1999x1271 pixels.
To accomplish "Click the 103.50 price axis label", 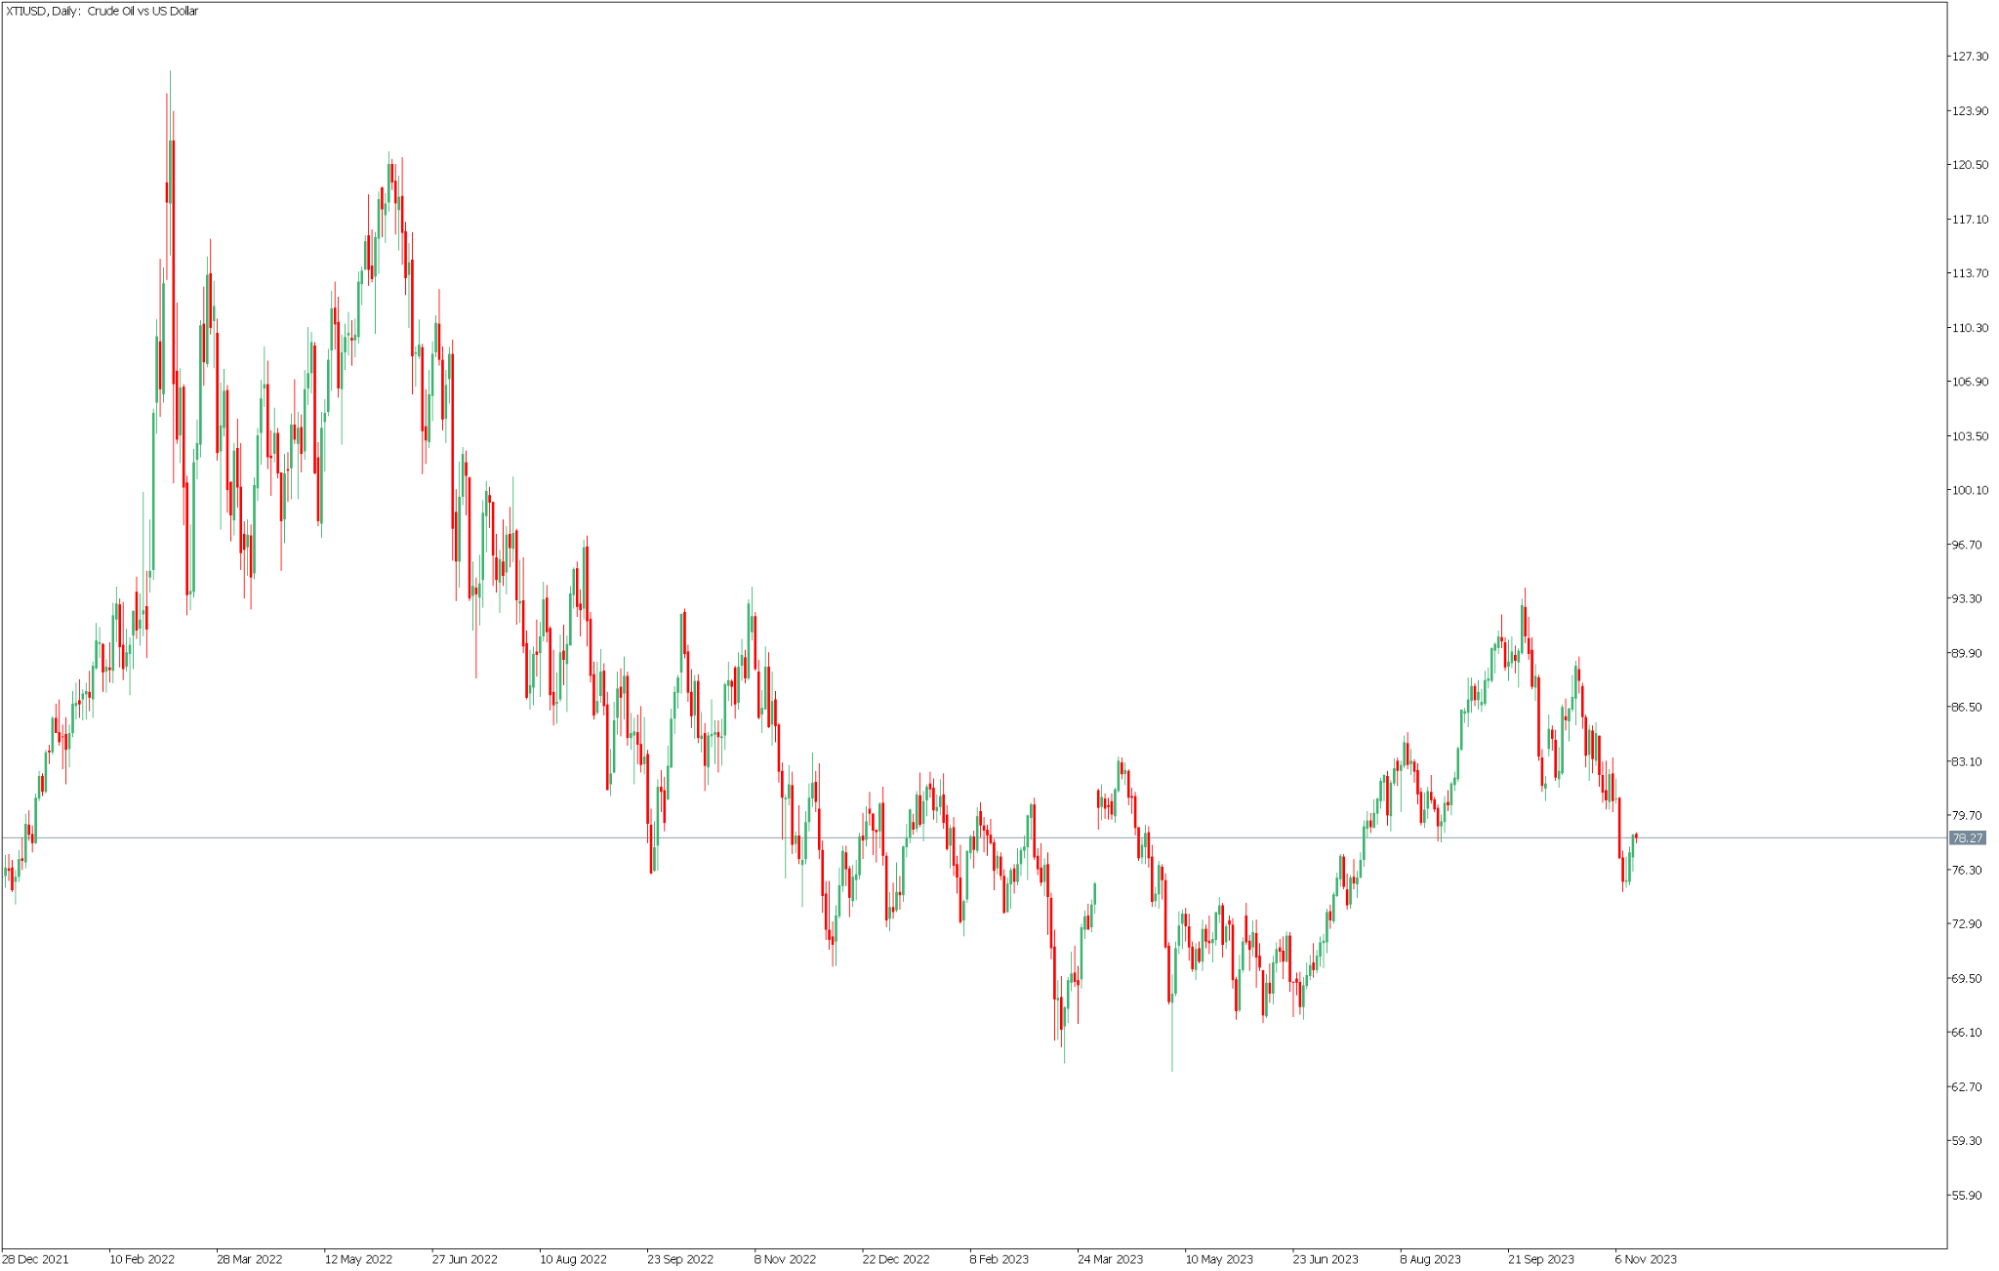I will (1970, 436).
